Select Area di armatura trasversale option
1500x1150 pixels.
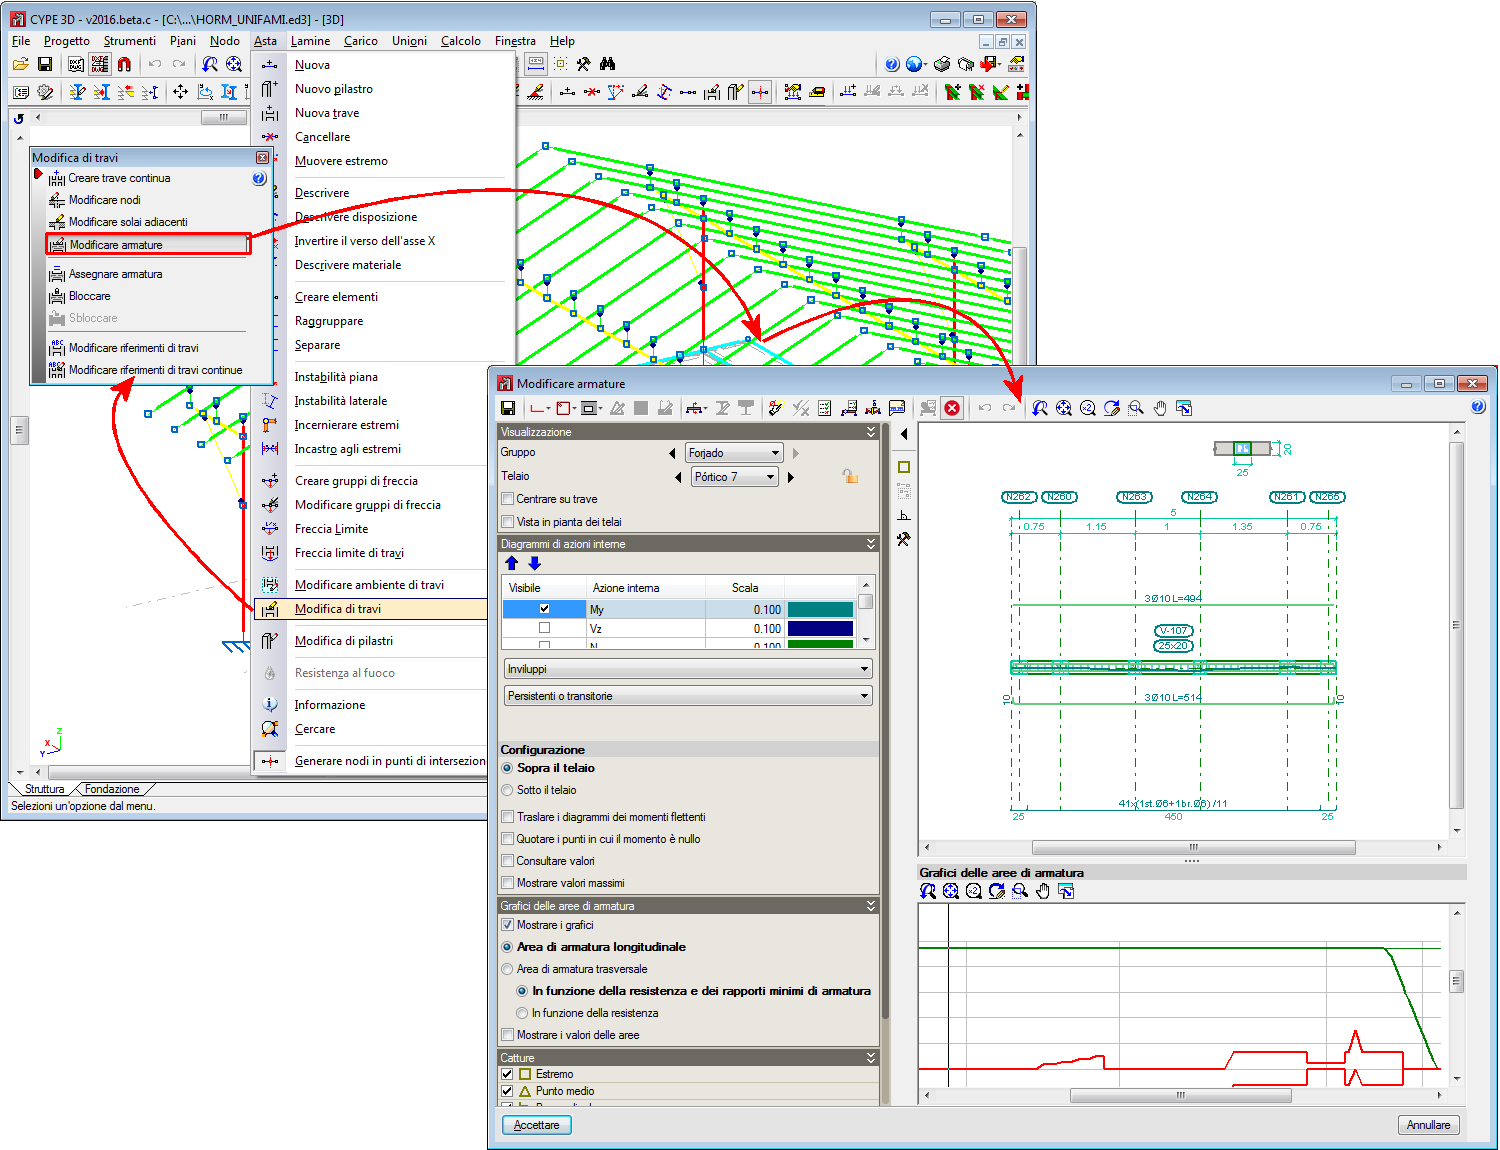507,969
